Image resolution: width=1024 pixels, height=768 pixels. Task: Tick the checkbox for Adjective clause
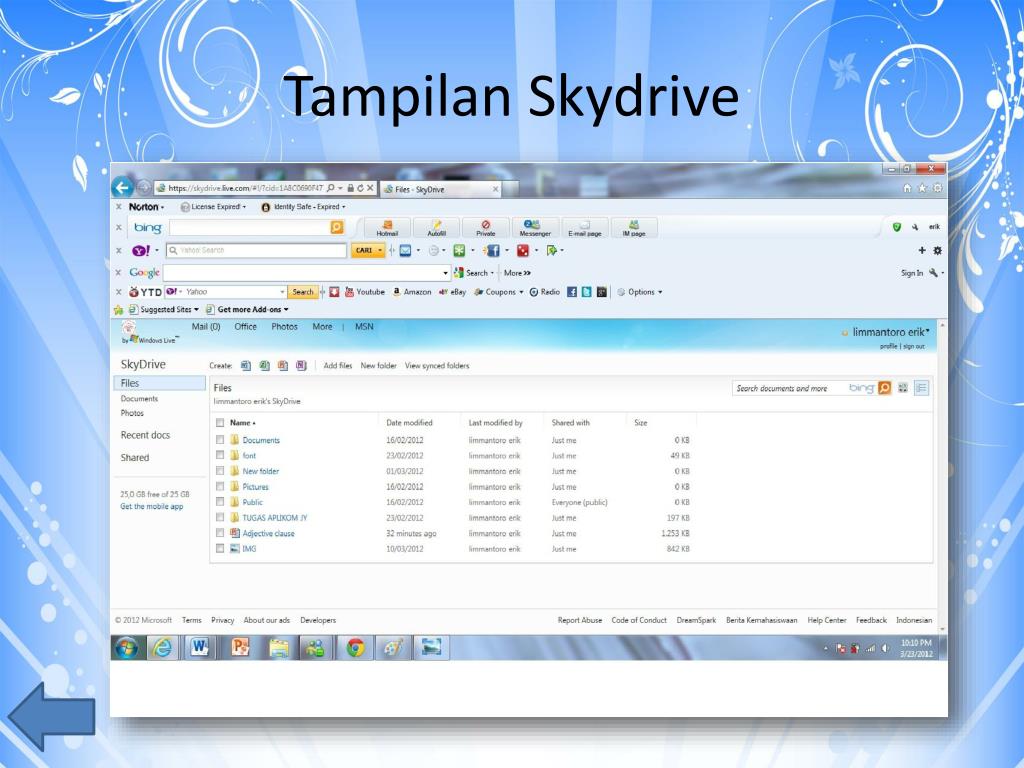[x=220, y=533]
